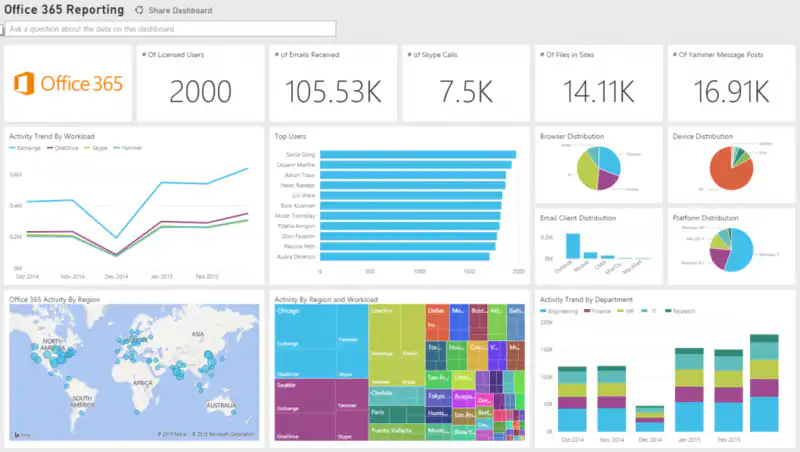
Task: Click the Office 365 logo tile
Action: 67,83
